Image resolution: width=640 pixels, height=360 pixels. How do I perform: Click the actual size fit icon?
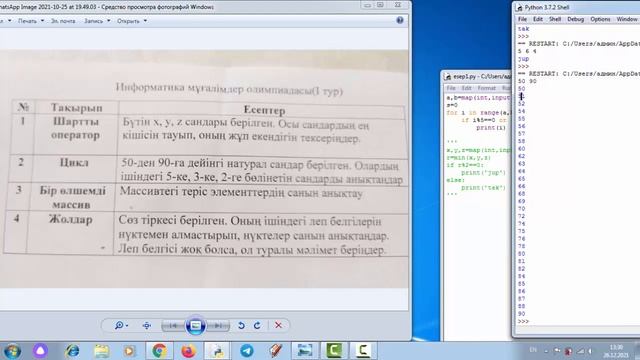coord(147,325)
